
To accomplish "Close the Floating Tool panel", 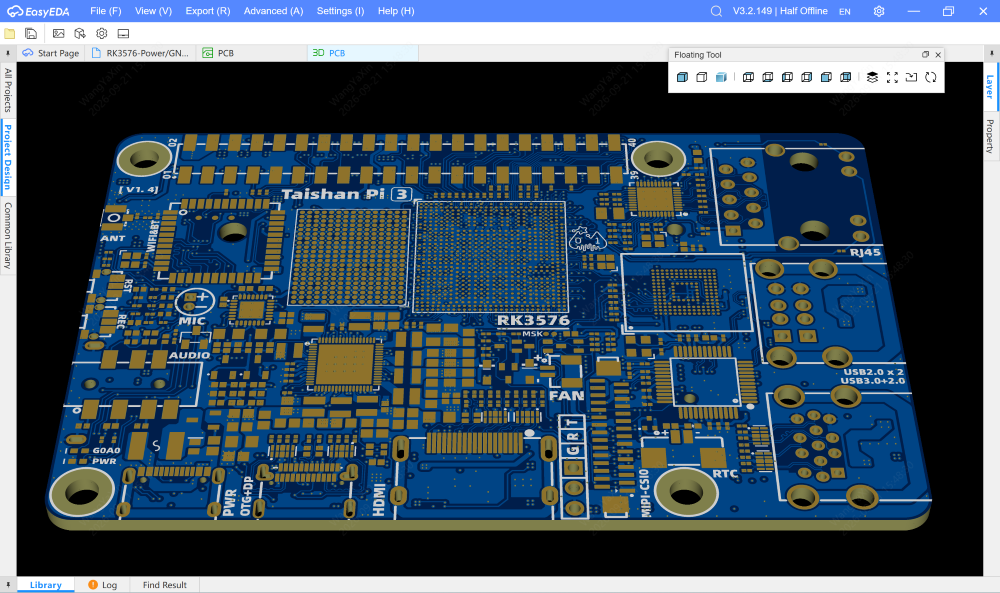I will tap(938, 55).
